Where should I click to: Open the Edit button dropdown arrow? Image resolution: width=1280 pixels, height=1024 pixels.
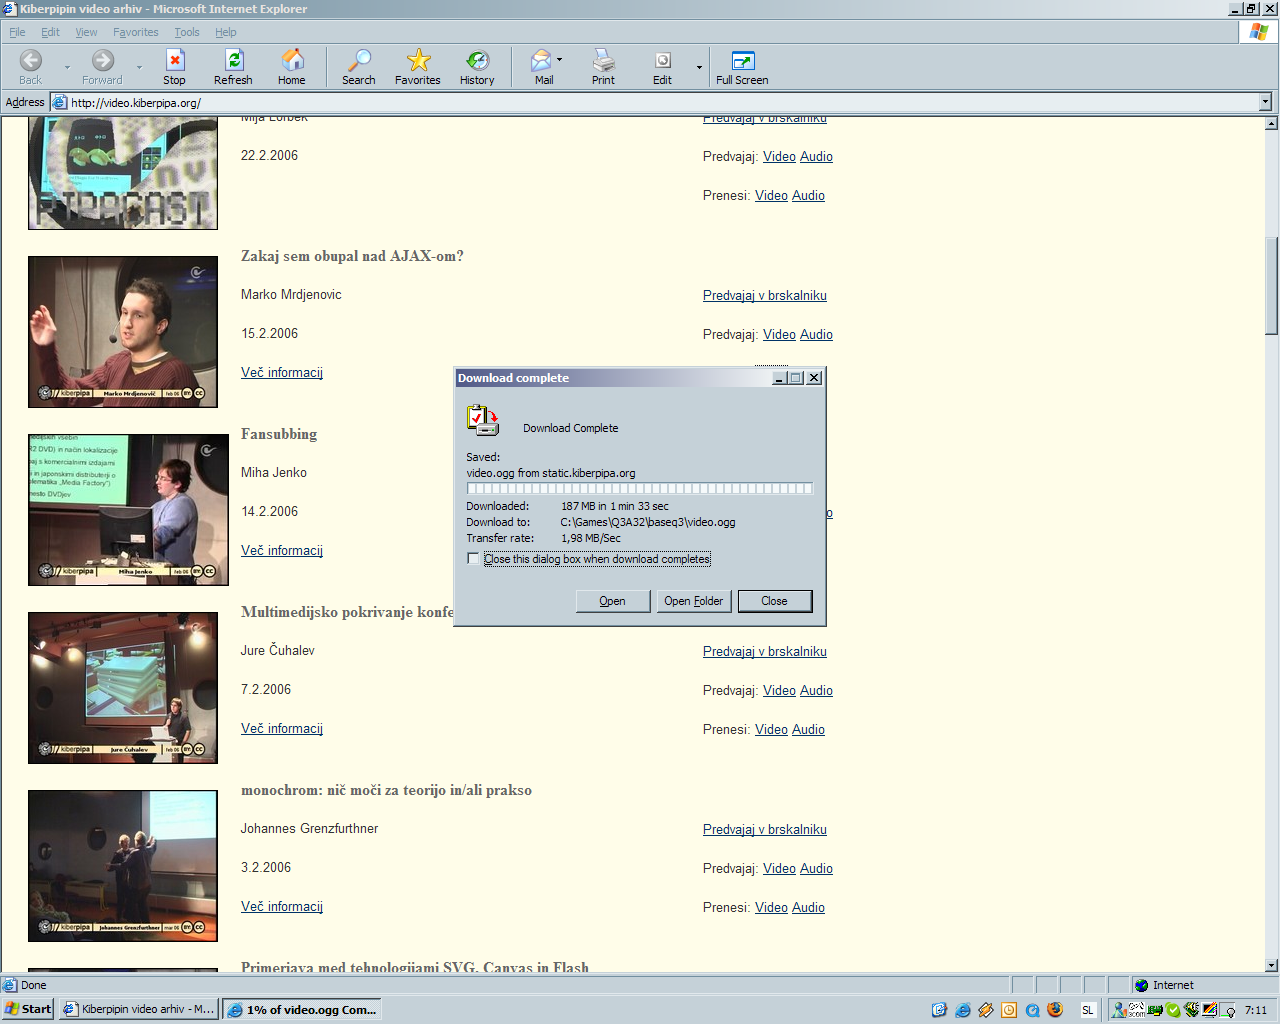point(699,68)
